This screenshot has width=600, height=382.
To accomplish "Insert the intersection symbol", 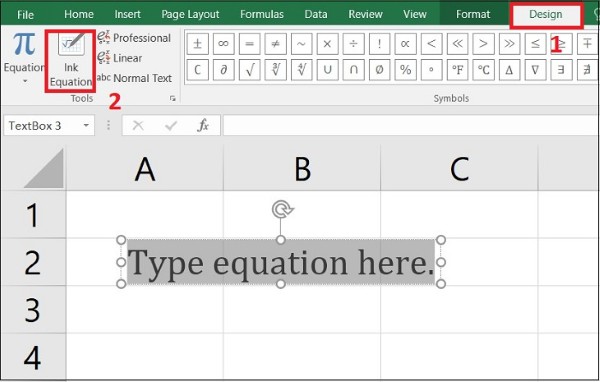I will pos(353,70).
